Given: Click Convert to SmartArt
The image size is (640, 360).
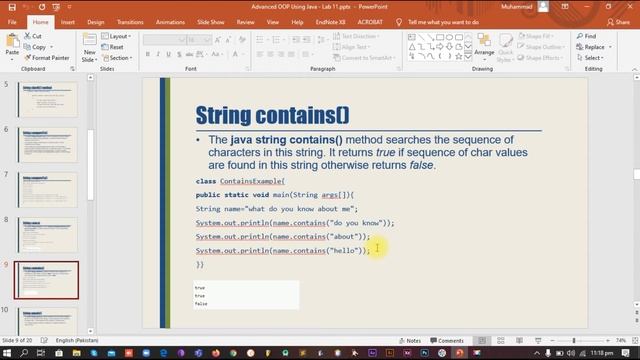Looking at the screenshot, I should [364, 58].
